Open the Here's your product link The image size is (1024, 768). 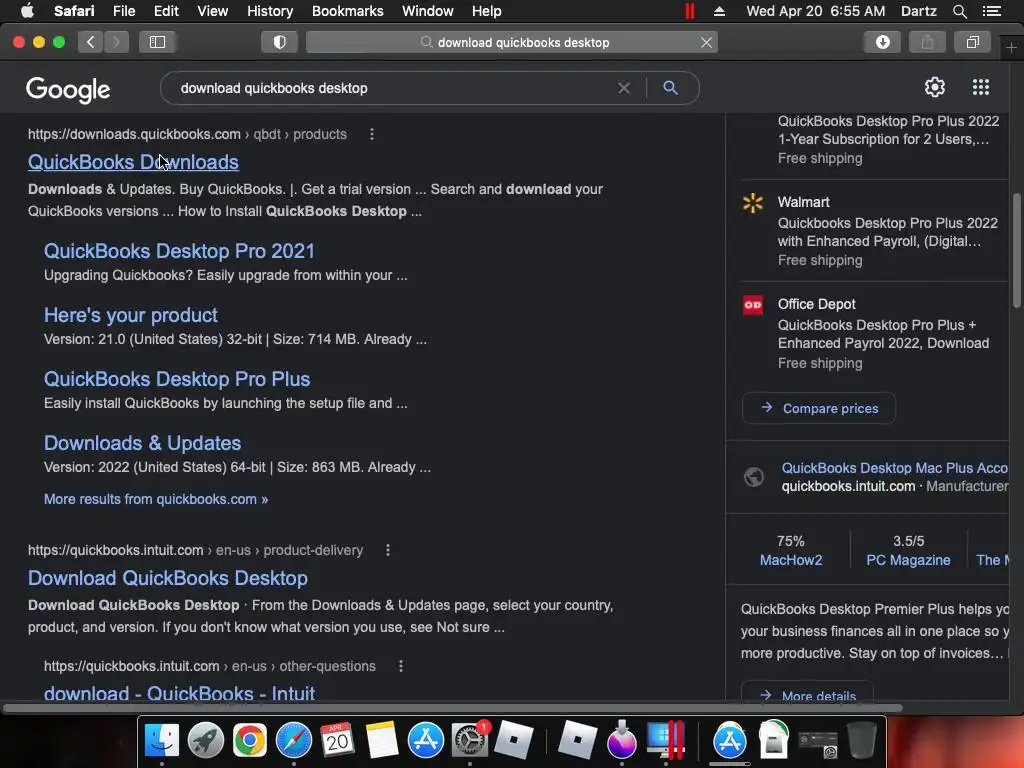tap(131, 315)
